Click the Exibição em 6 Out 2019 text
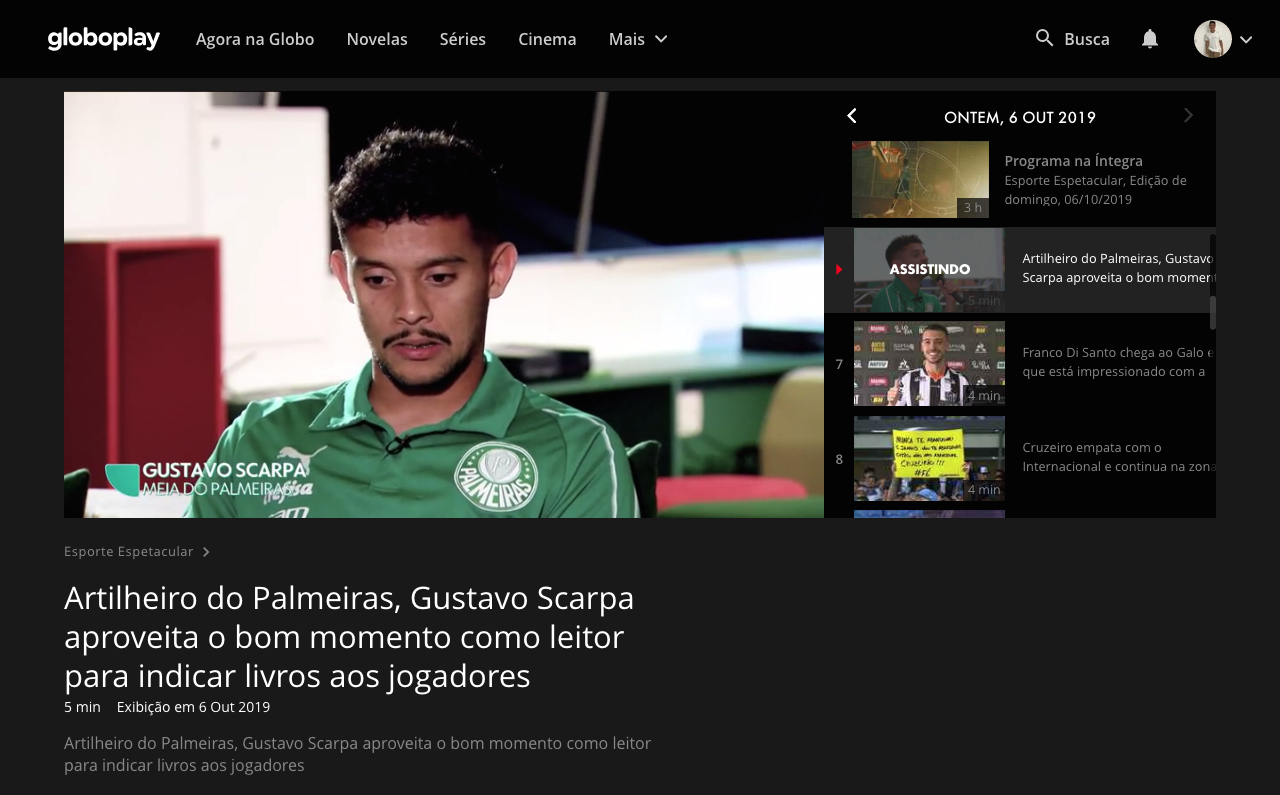This screenshot has height=795, width=1280. [193, 707]
